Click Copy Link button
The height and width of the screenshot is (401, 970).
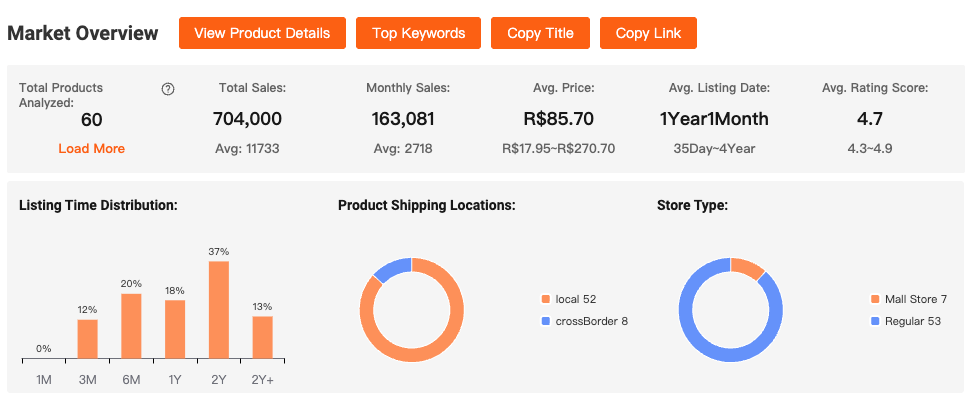pos(648,33)
